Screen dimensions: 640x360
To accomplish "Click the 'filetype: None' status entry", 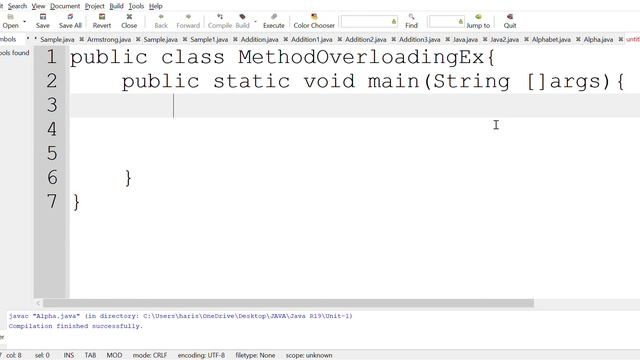I will pyautogui.click(x=255, y=355).
